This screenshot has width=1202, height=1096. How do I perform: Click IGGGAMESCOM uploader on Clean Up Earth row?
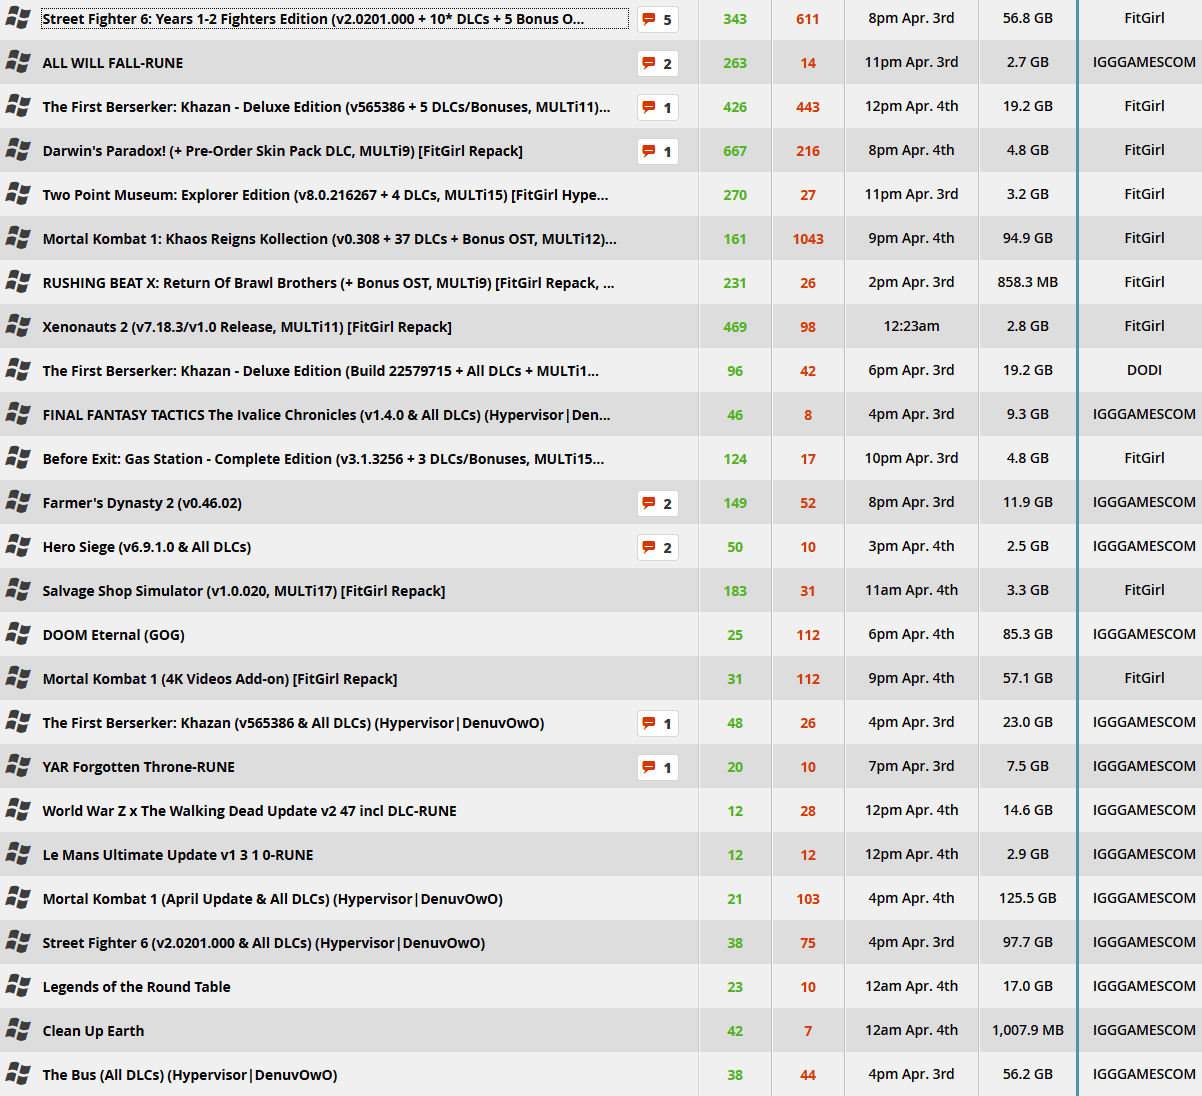tap(1144, 1030)
